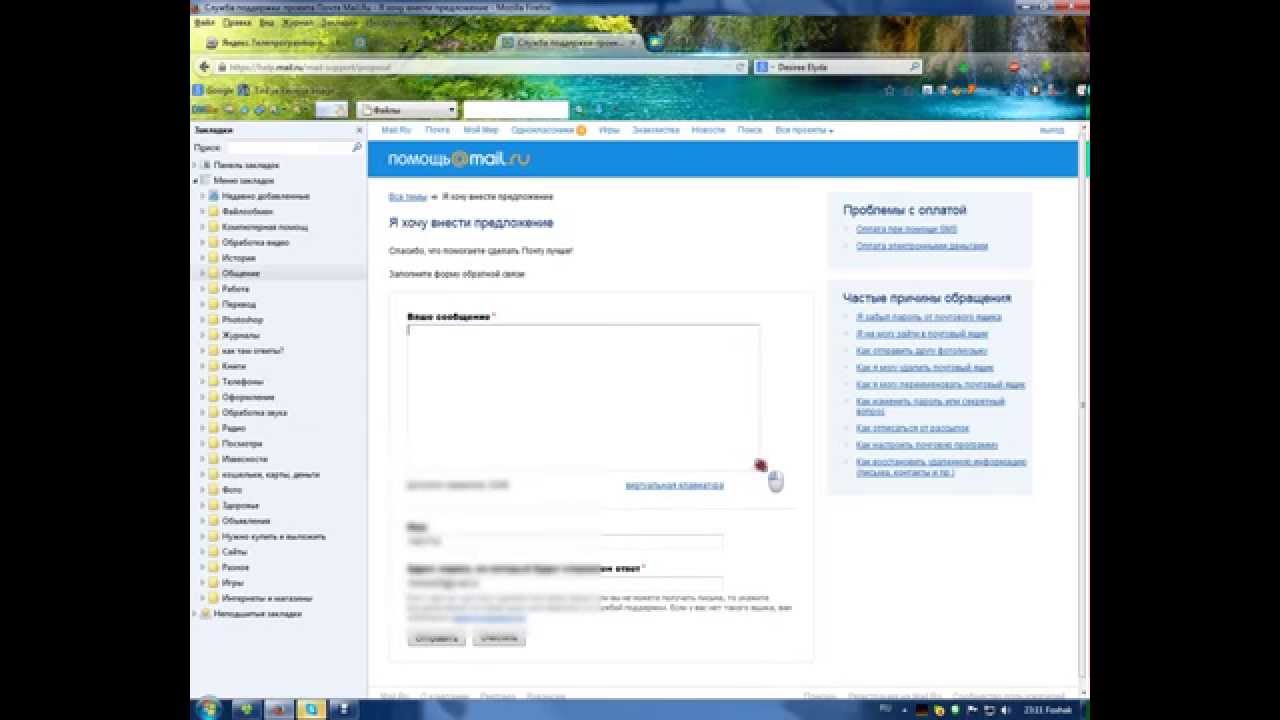Click the Разное folder icon
Screen dimensions: 1280x720
[x=213, y=567]
